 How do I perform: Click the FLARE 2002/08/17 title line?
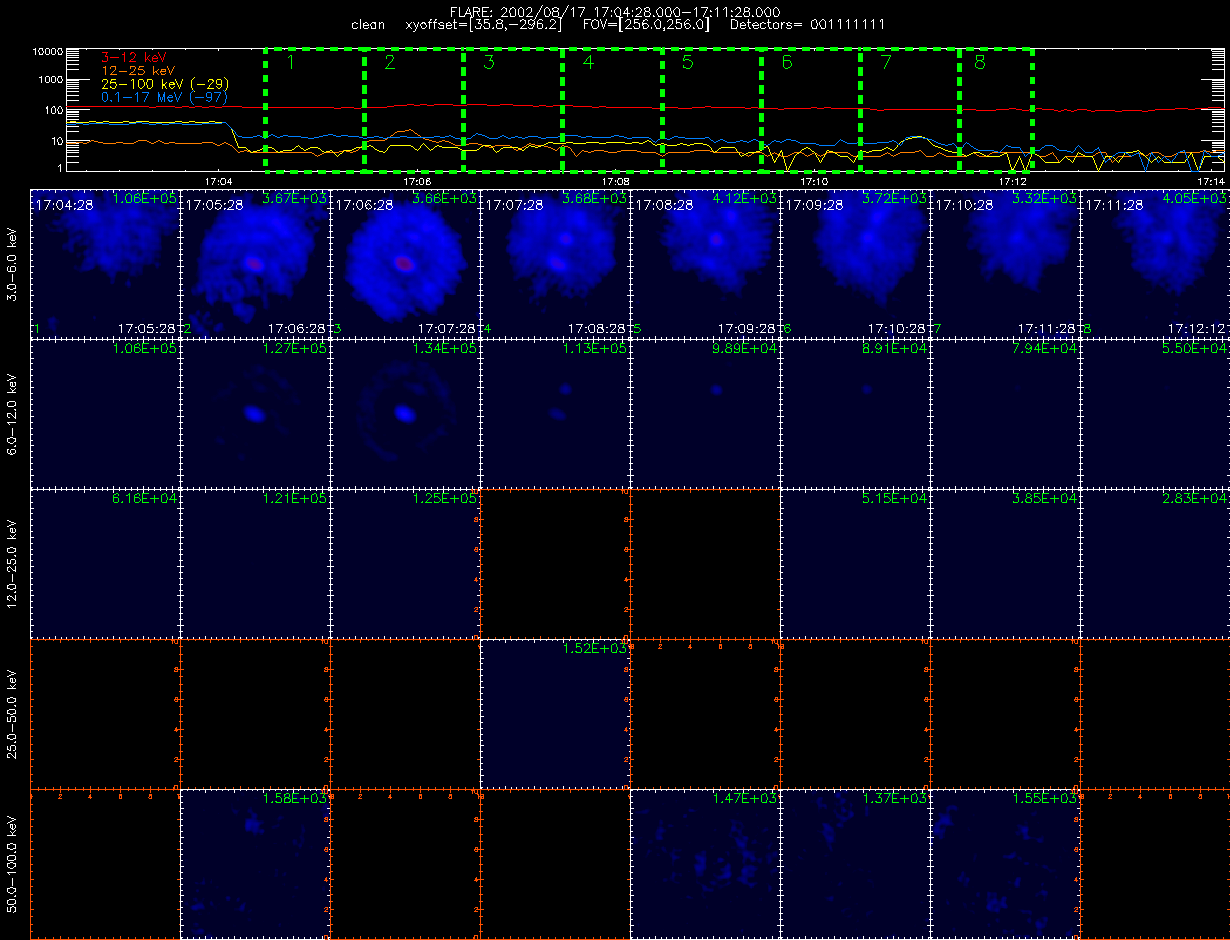(x=615, y=11)
